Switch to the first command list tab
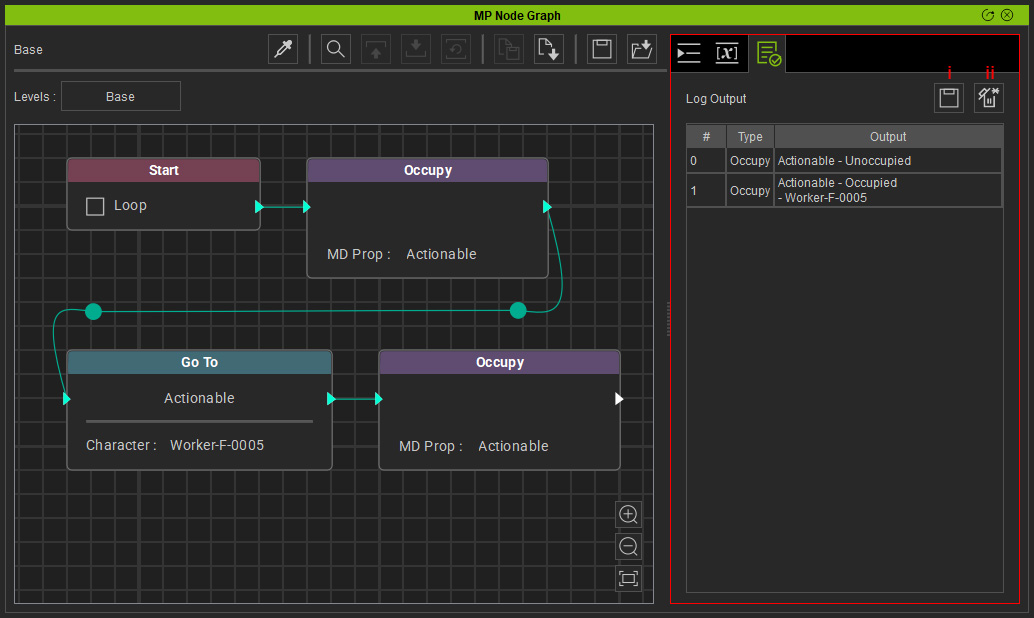Viewport: 1034px width, 618px height. coord(689,53)
